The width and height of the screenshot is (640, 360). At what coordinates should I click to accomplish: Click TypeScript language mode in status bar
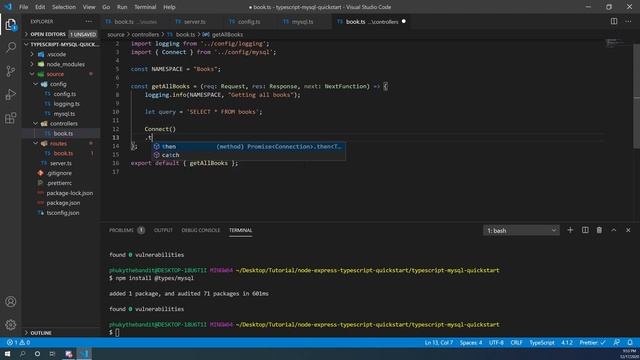pos(542,342)
